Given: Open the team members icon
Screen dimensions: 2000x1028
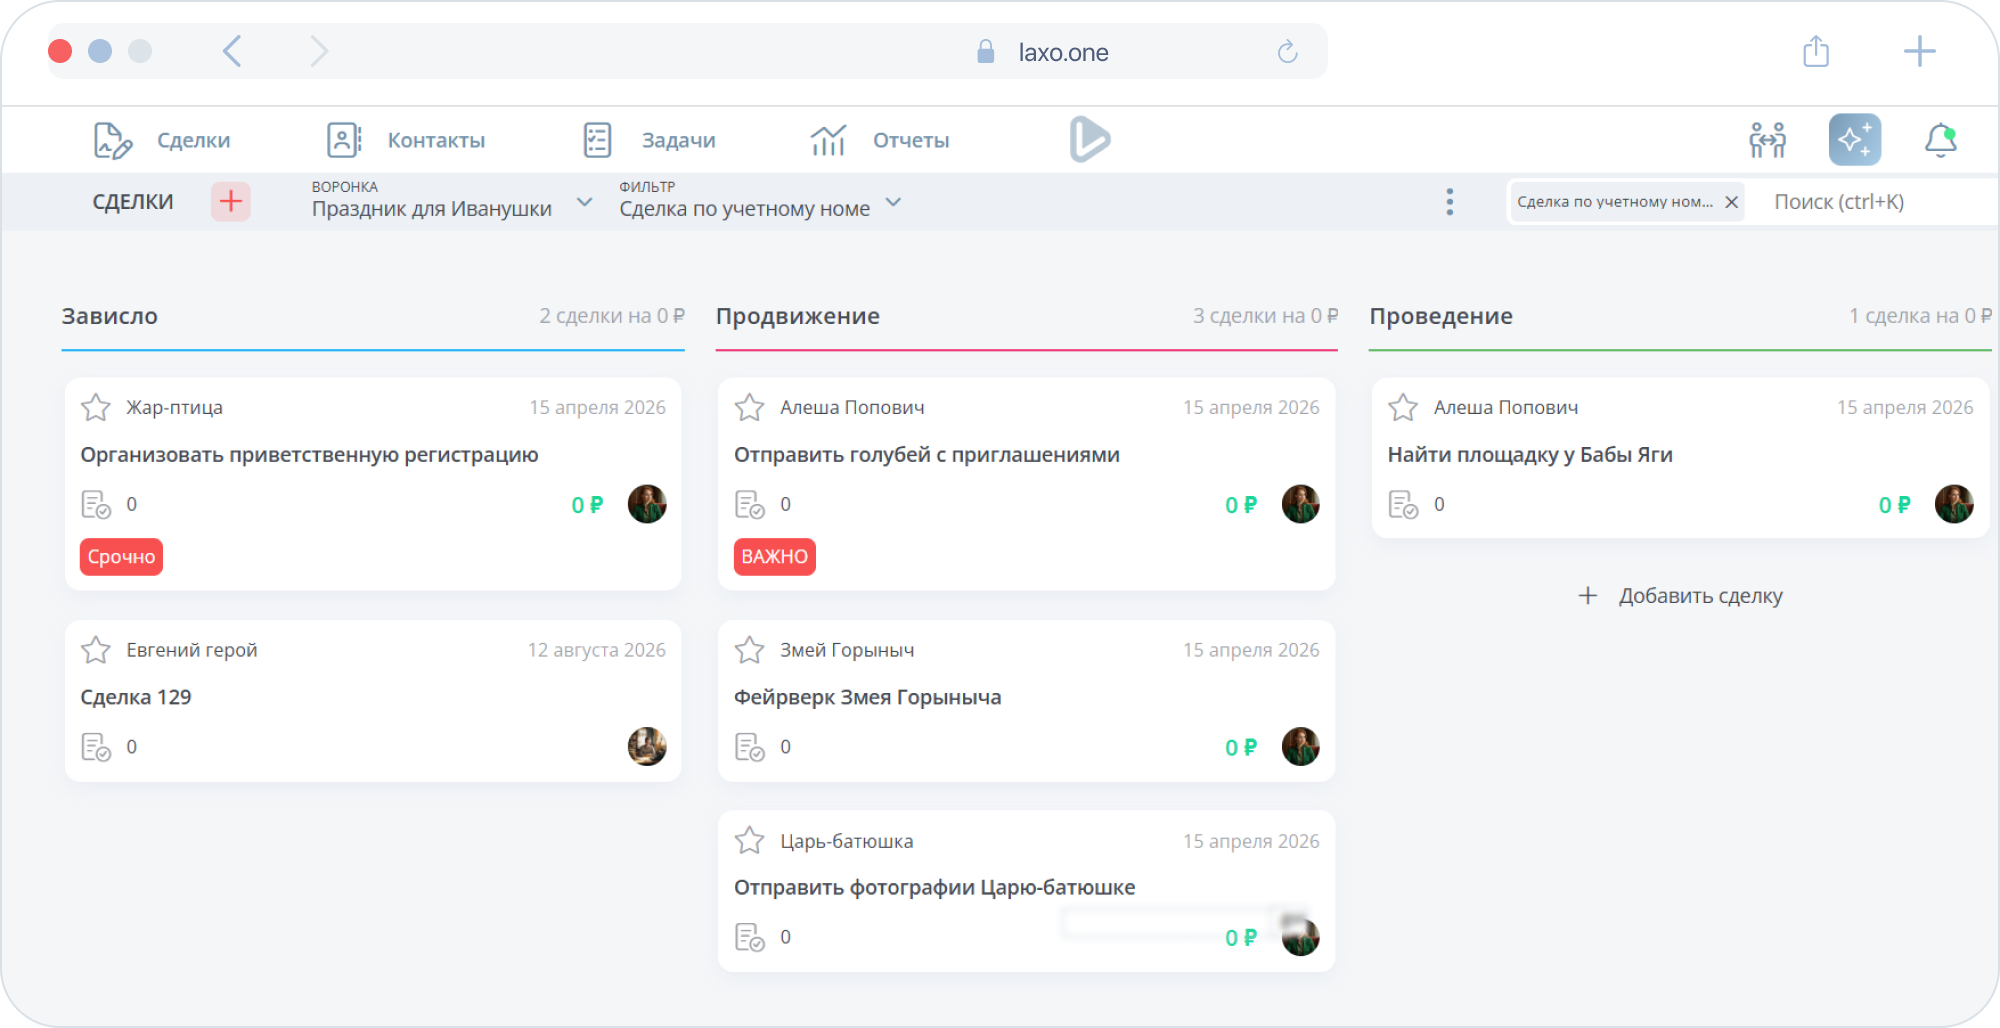Looking at the screenshot, I should pos(1767,140).
